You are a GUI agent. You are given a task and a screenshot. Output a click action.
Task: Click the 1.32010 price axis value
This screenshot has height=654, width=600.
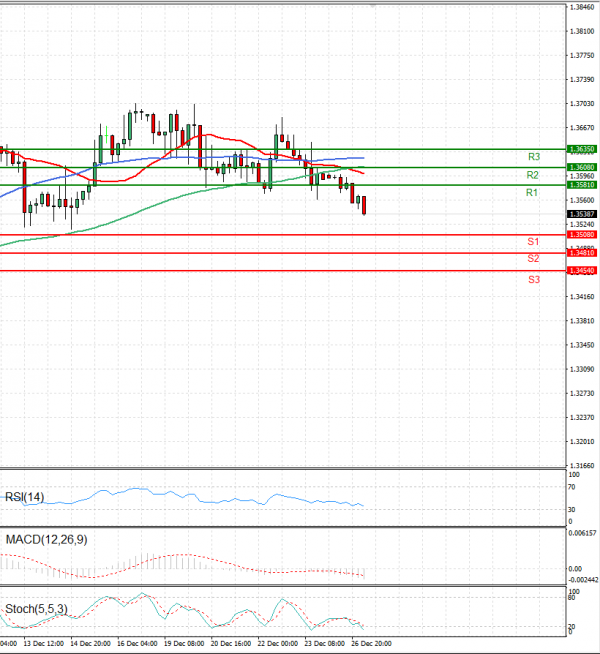pyautogui.click(x=582, y=442)
